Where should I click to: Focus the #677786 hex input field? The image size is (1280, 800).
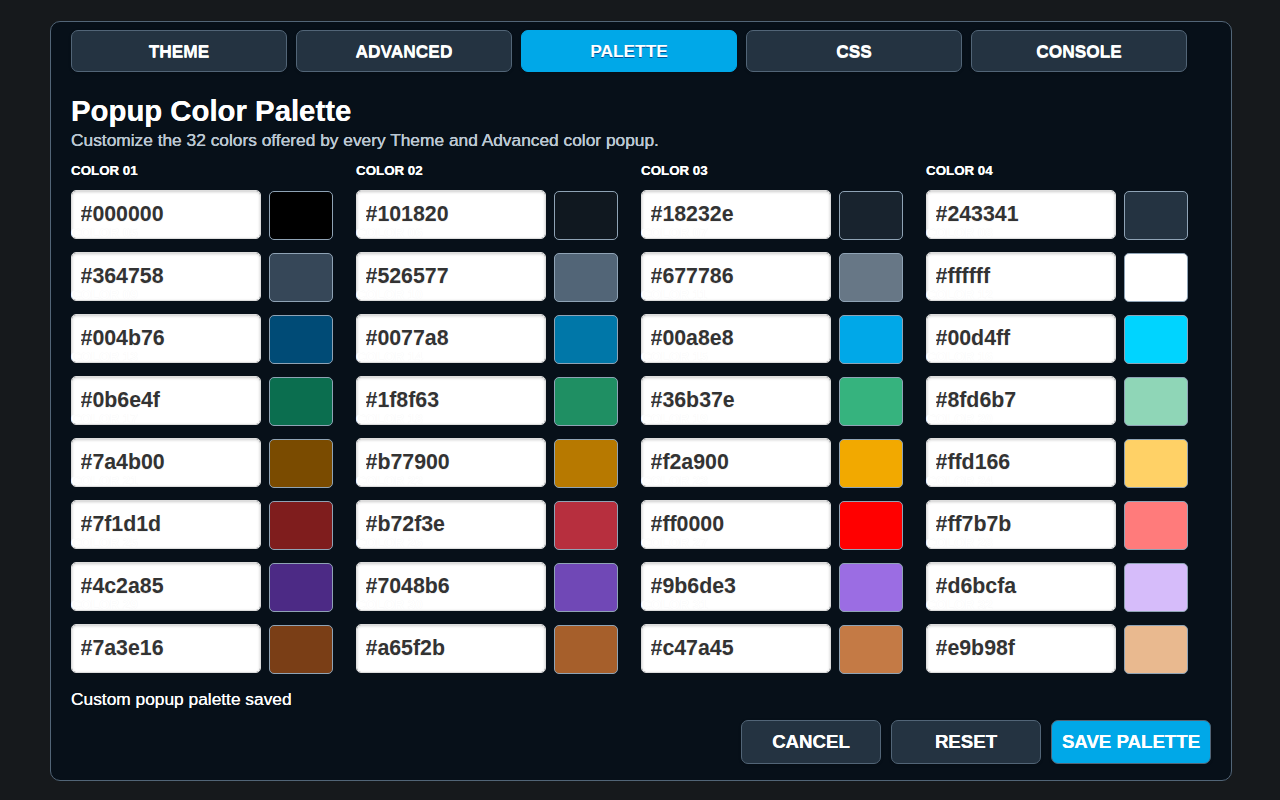tap(736, 277)
